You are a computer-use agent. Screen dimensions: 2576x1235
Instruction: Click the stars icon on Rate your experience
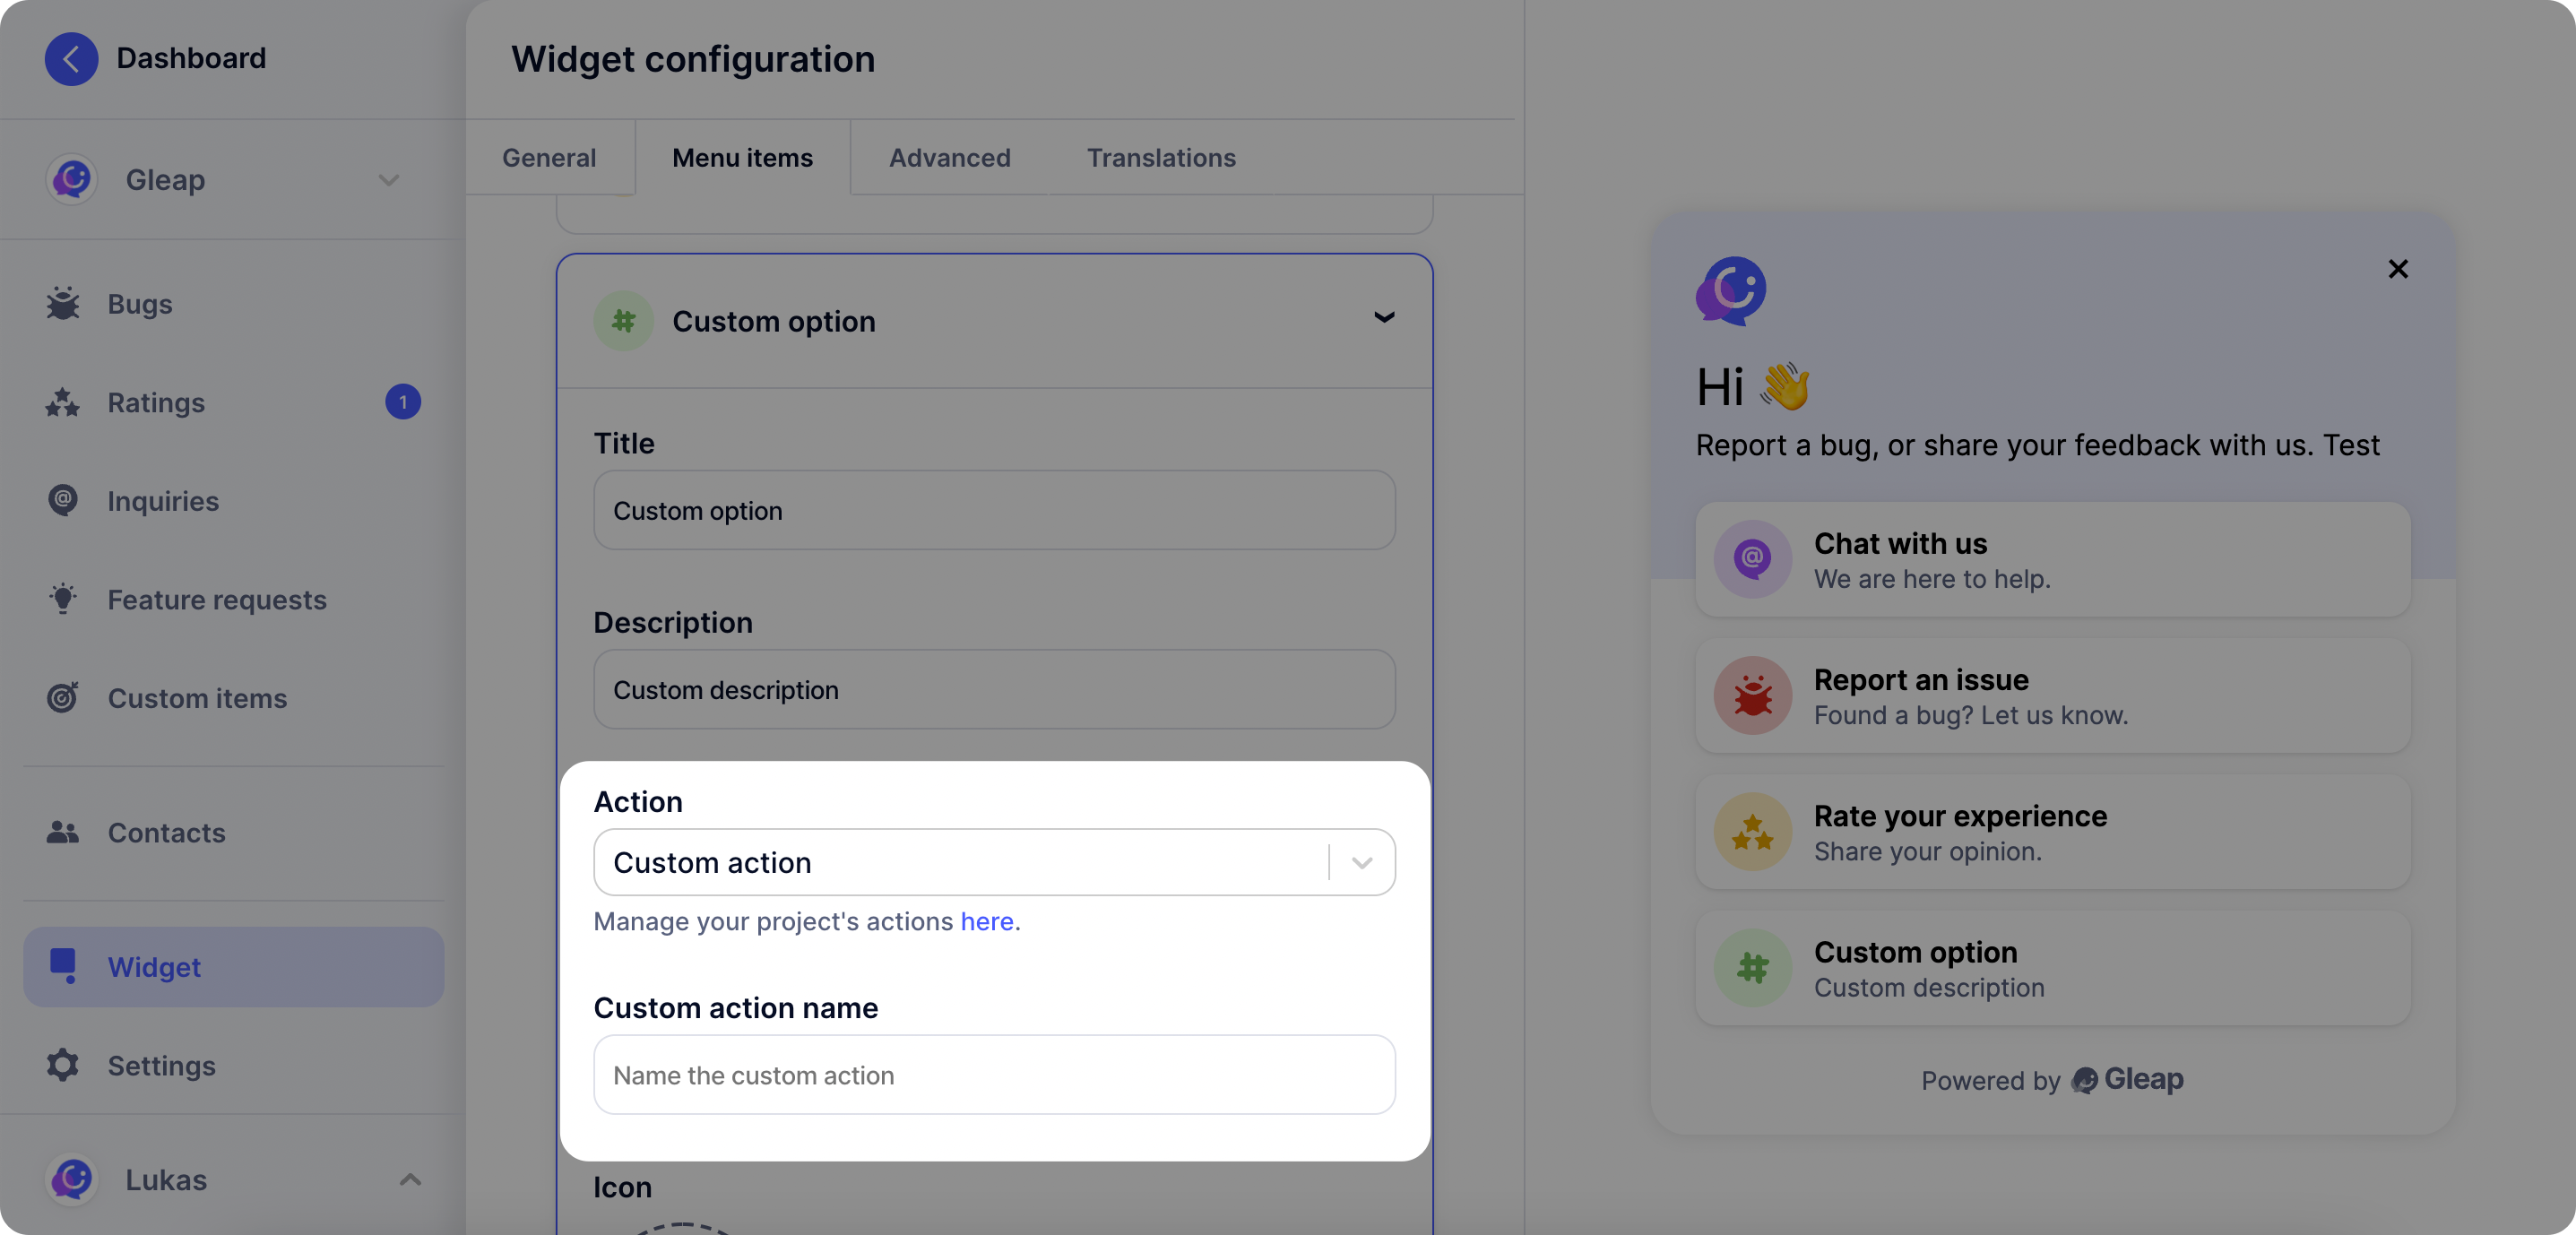click(1752, 832)
